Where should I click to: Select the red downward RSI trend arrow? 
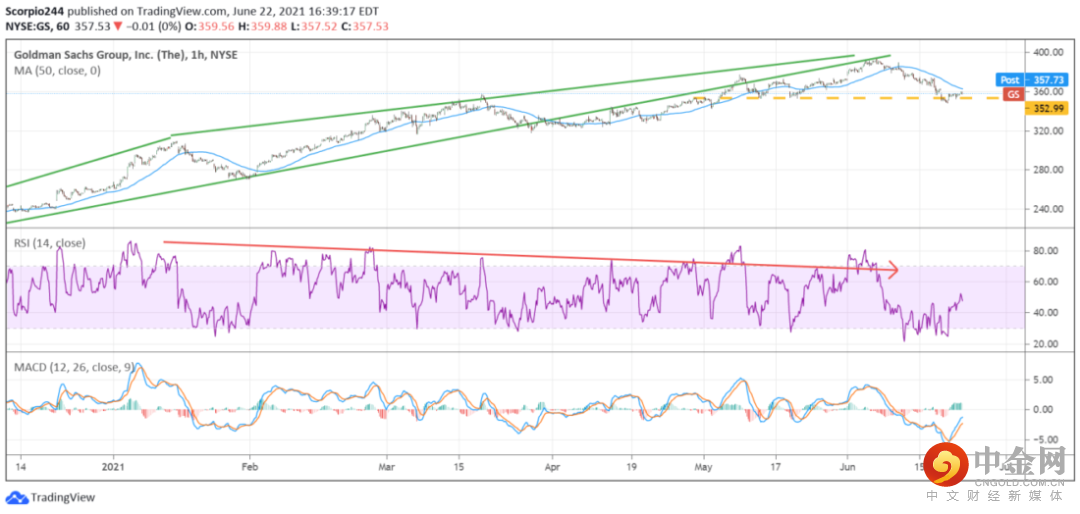coord(530,256)
